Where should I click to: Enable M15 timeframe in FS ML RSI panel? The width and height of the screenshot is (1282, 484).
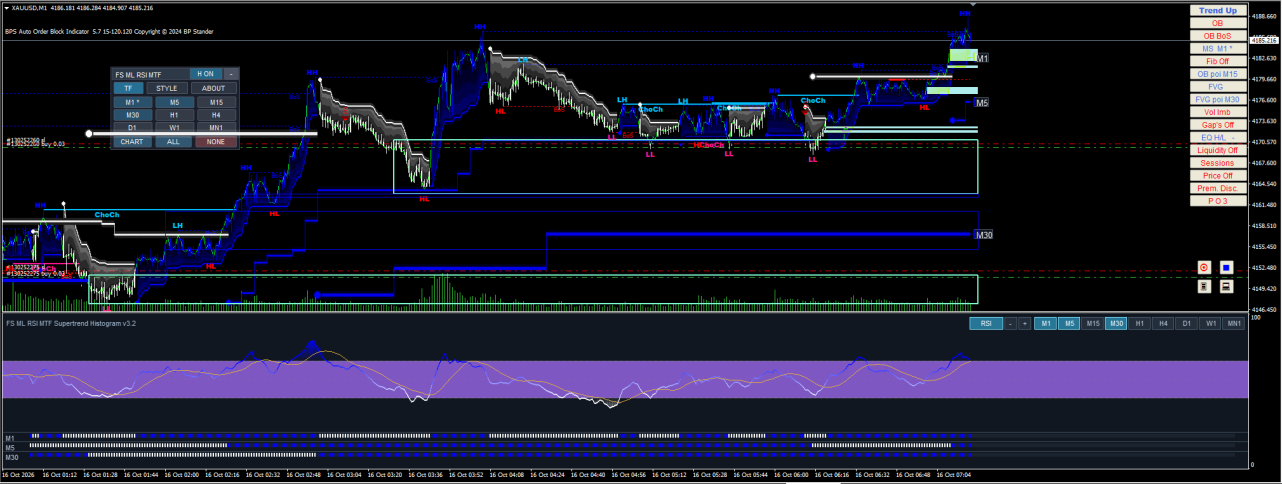(x=217, y=102)
